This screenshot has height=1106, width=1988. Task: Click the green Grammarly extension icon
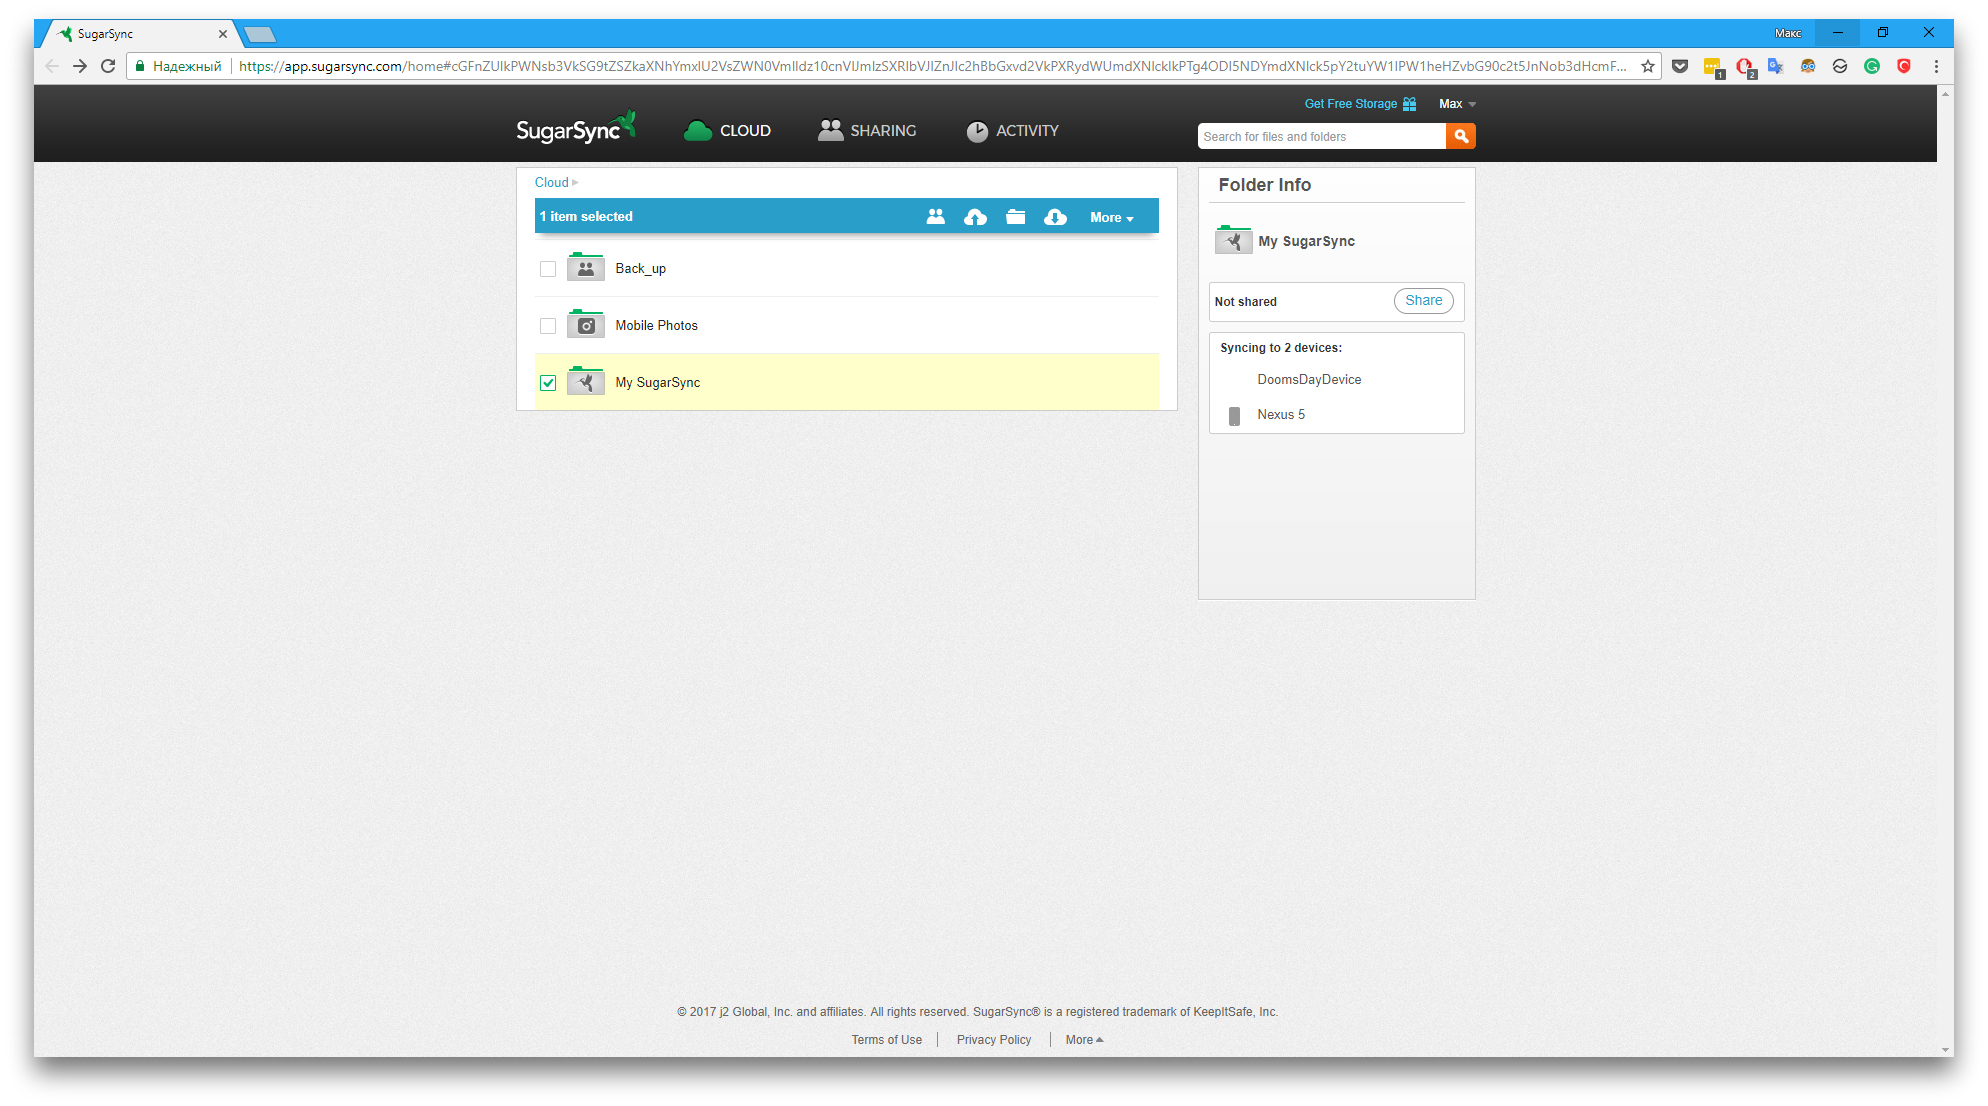tap(1872, 66)
